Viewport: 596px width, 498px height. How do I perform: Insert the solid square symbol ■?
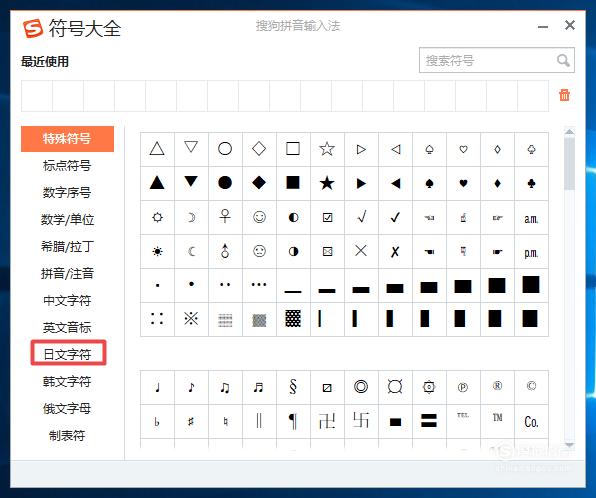[x=293, y=183]
